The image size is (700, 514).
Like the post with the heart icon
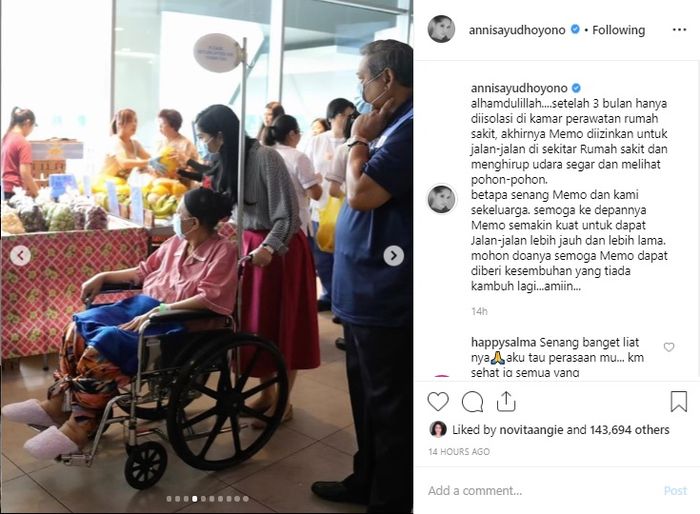[438, 401]
